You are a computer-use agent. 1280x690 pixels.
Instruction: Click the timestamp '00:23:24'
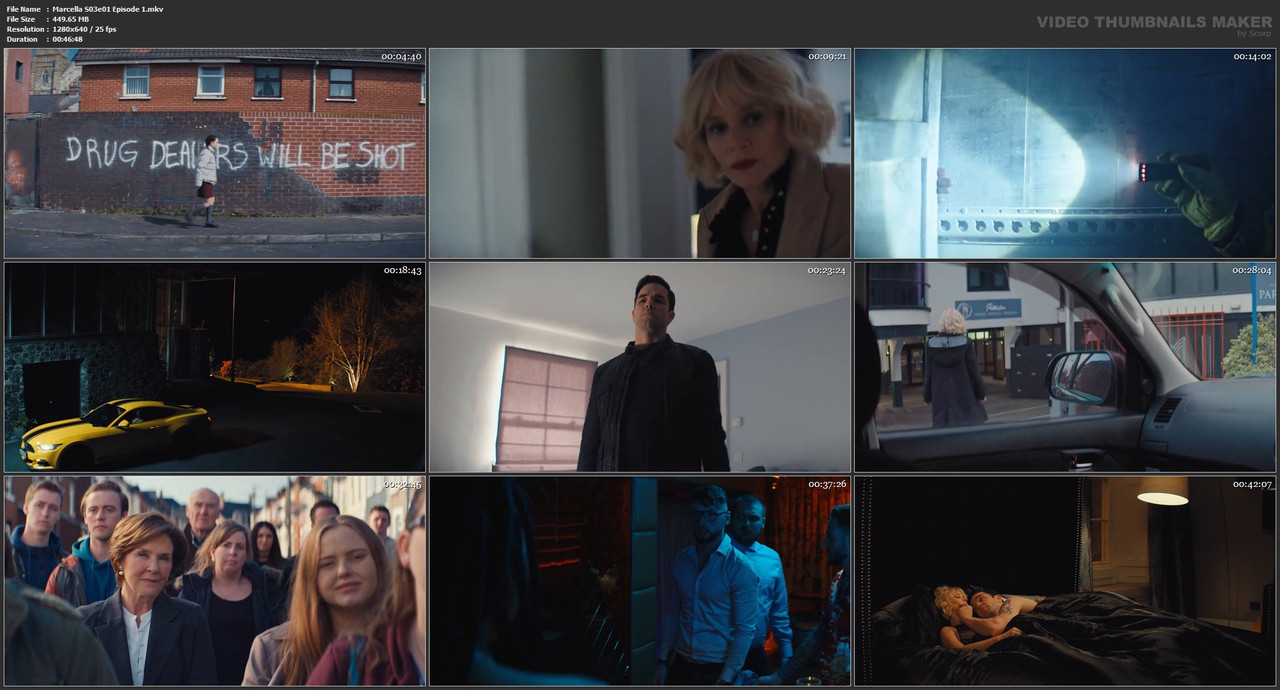(x=827, y=271)
